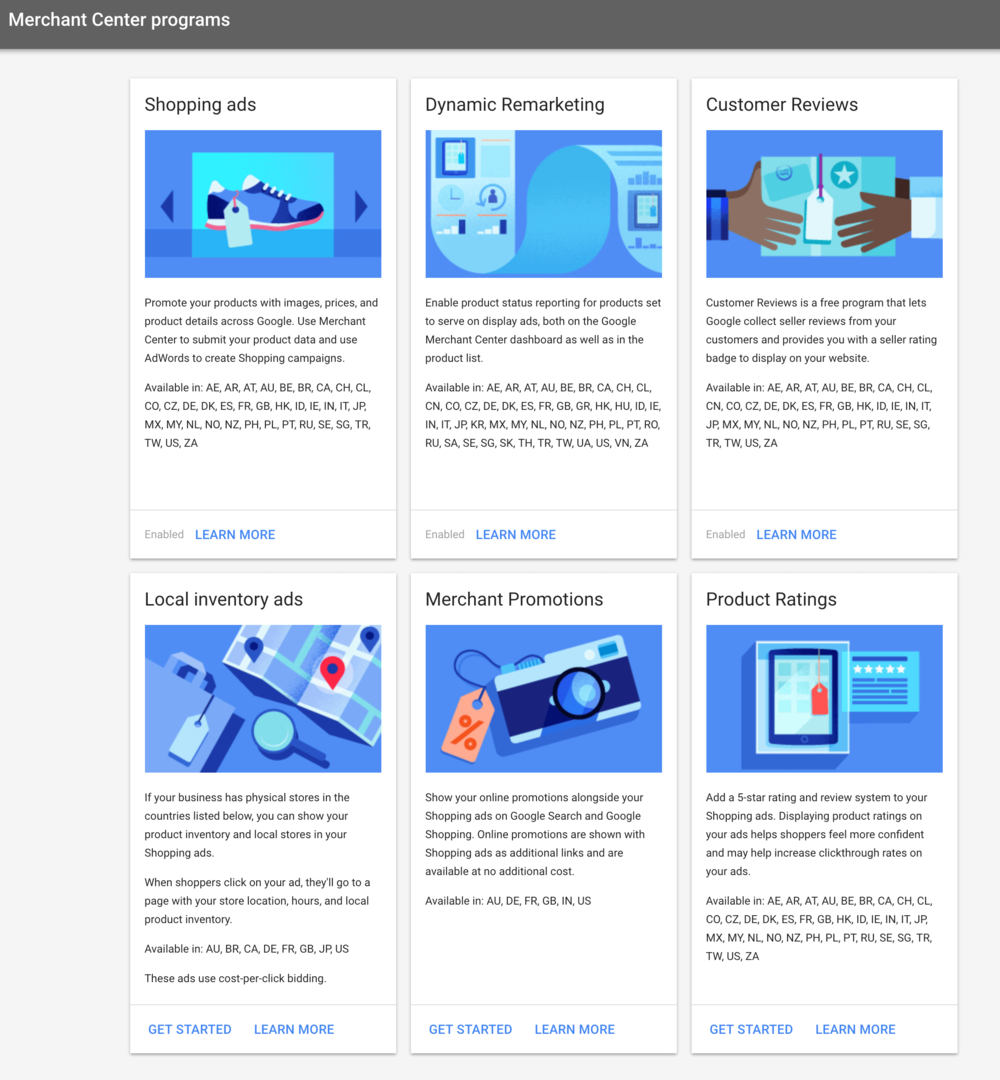
Task: Open Learn More for Shopping ads
Action: (235, 534)
